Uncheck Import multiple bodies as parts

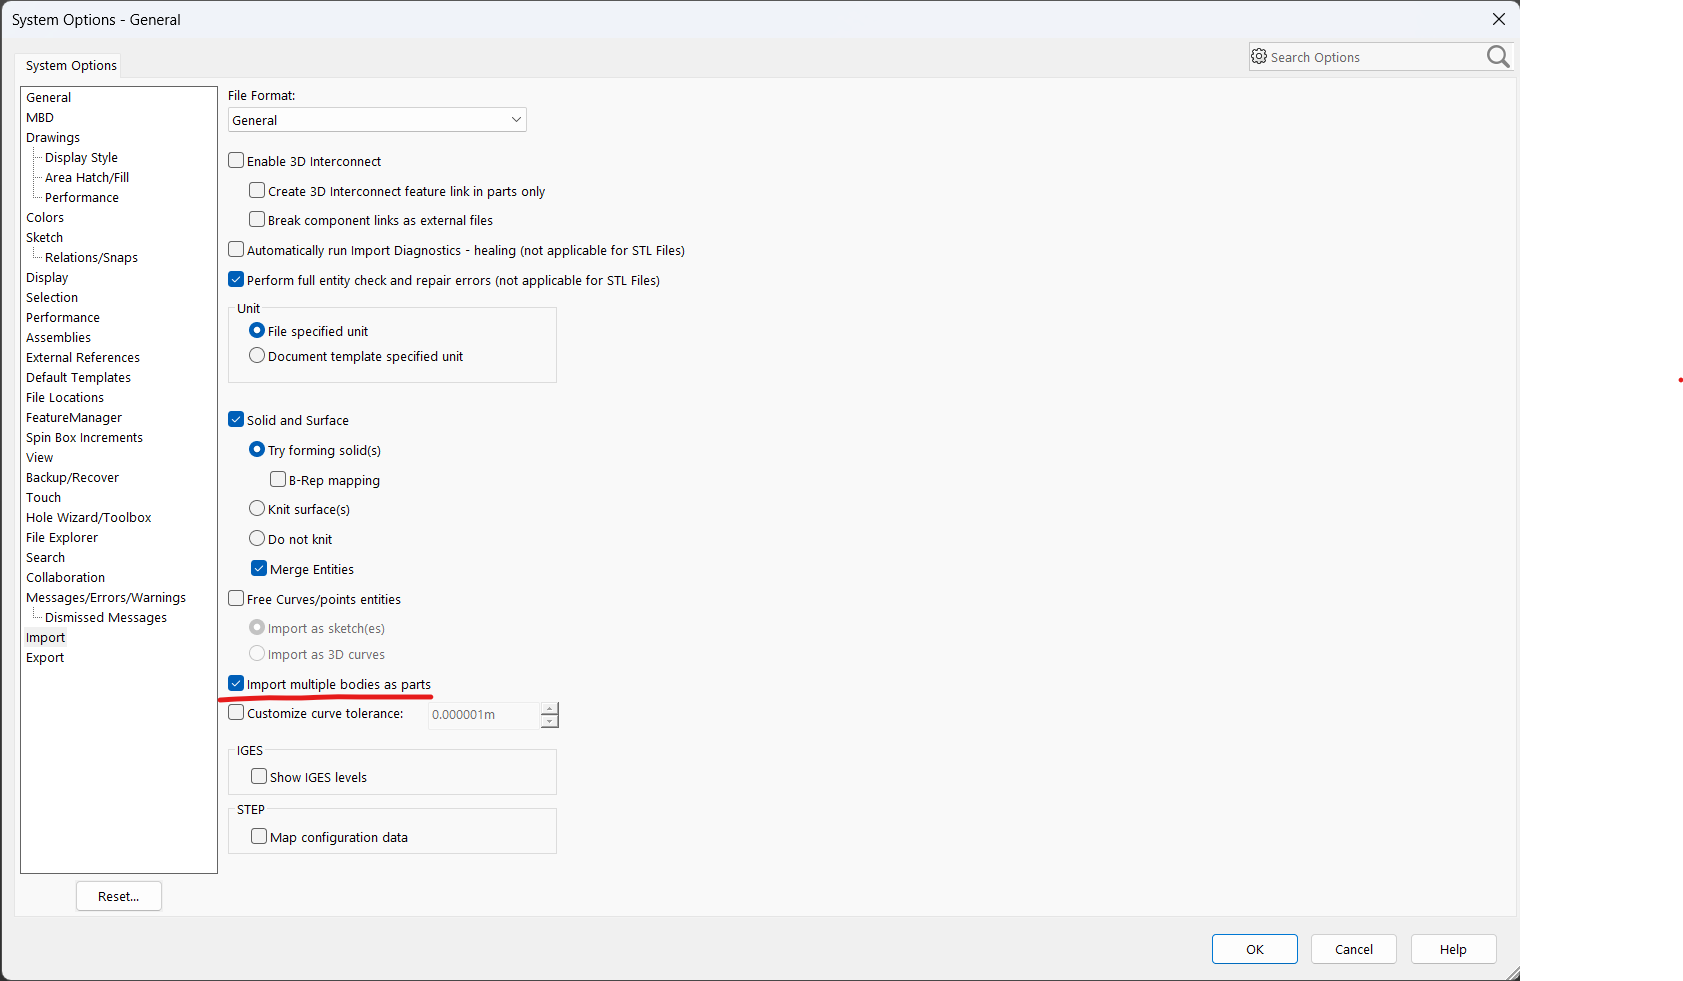click(x=236, y=684)
